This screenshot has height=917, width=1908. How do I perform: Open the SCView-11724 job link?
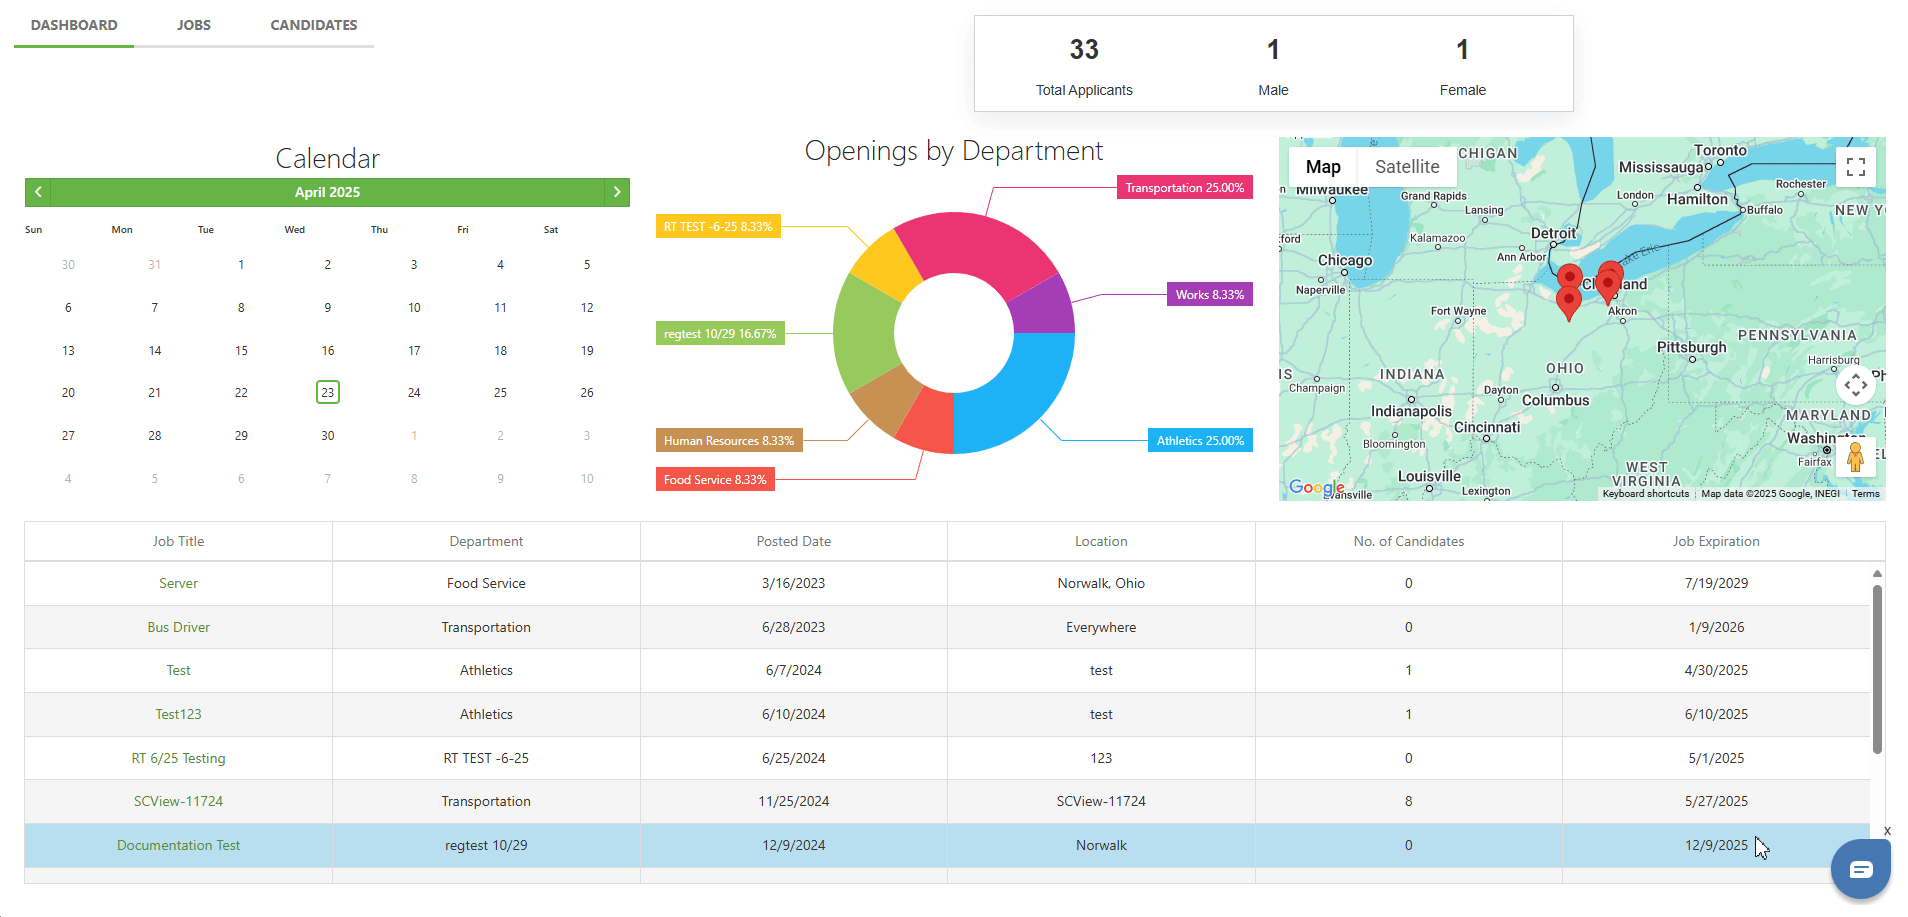click(x=179, y=801)
